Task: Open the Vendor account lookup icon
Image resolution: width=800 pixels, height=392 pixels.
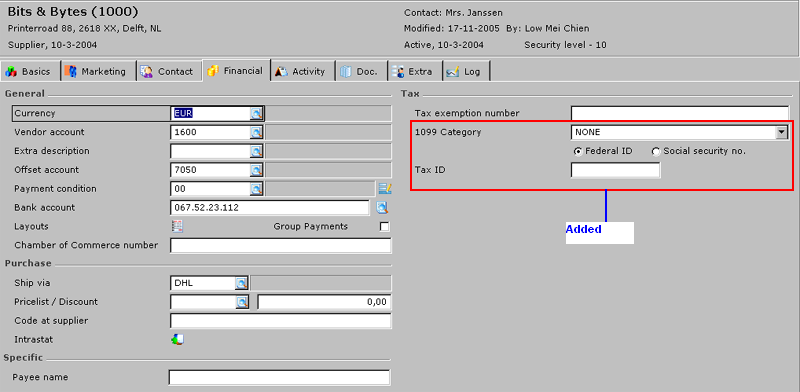Action: (x=256, y=132)
